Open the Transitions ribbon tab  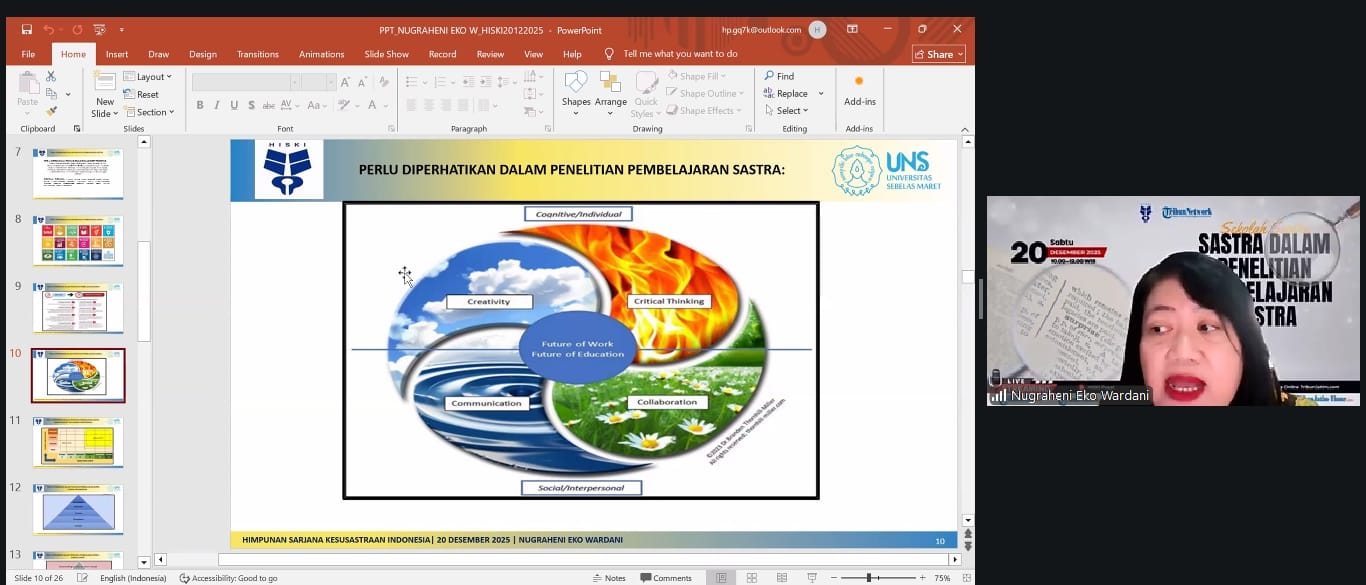point(259,54)
